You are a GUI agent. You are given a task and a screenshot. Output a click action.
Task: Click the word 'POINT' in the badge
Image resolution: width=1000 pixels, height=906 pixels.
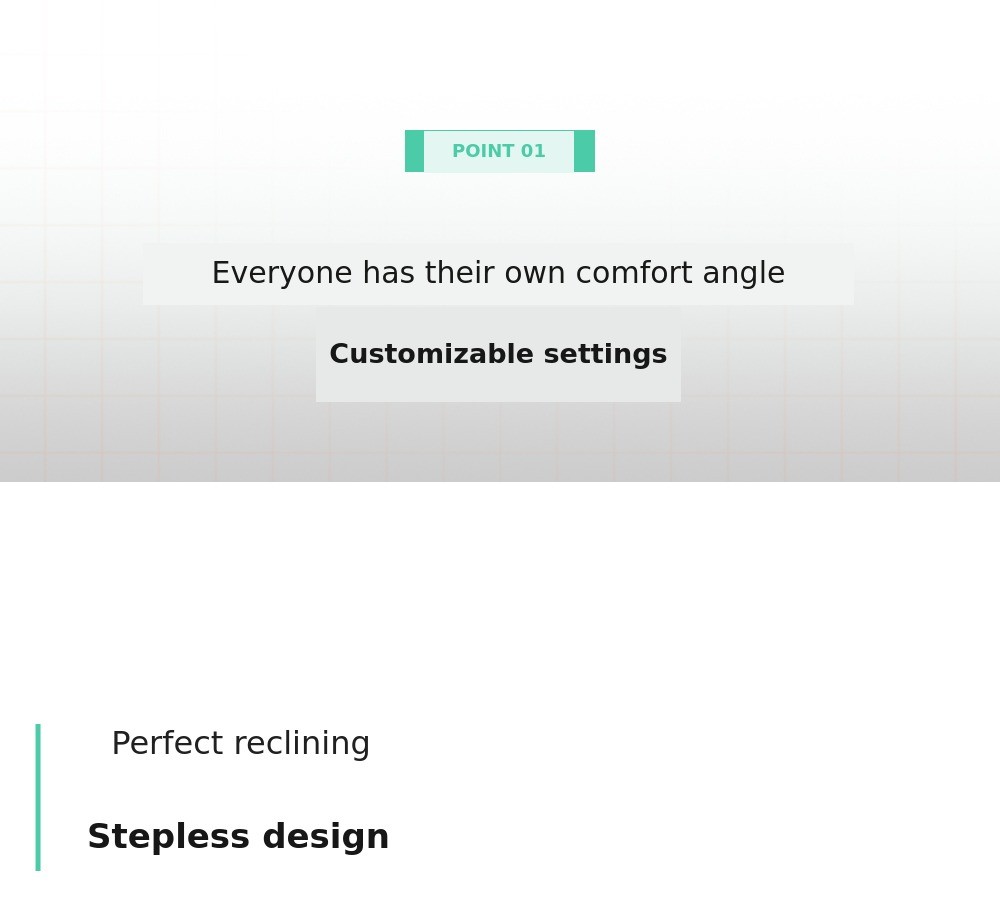483,152
